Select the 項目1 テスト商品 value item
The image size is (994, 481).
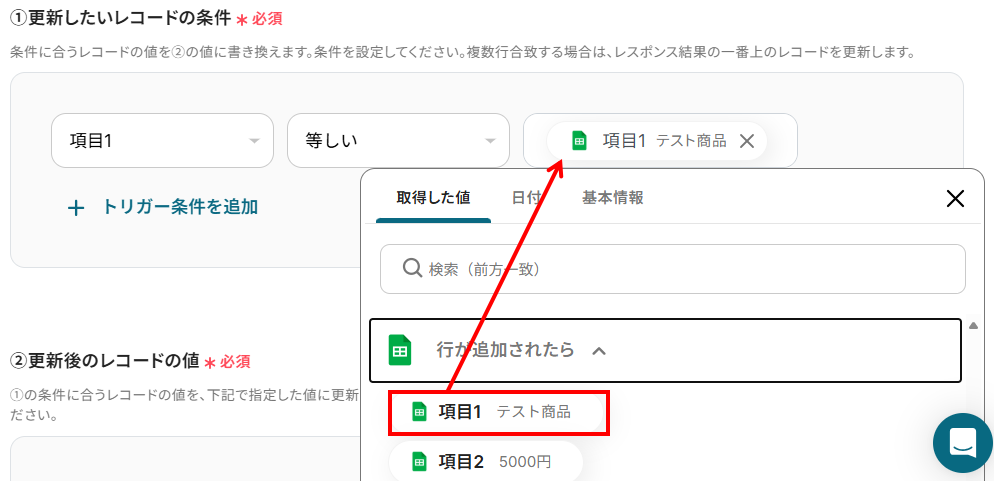(500, 413)
